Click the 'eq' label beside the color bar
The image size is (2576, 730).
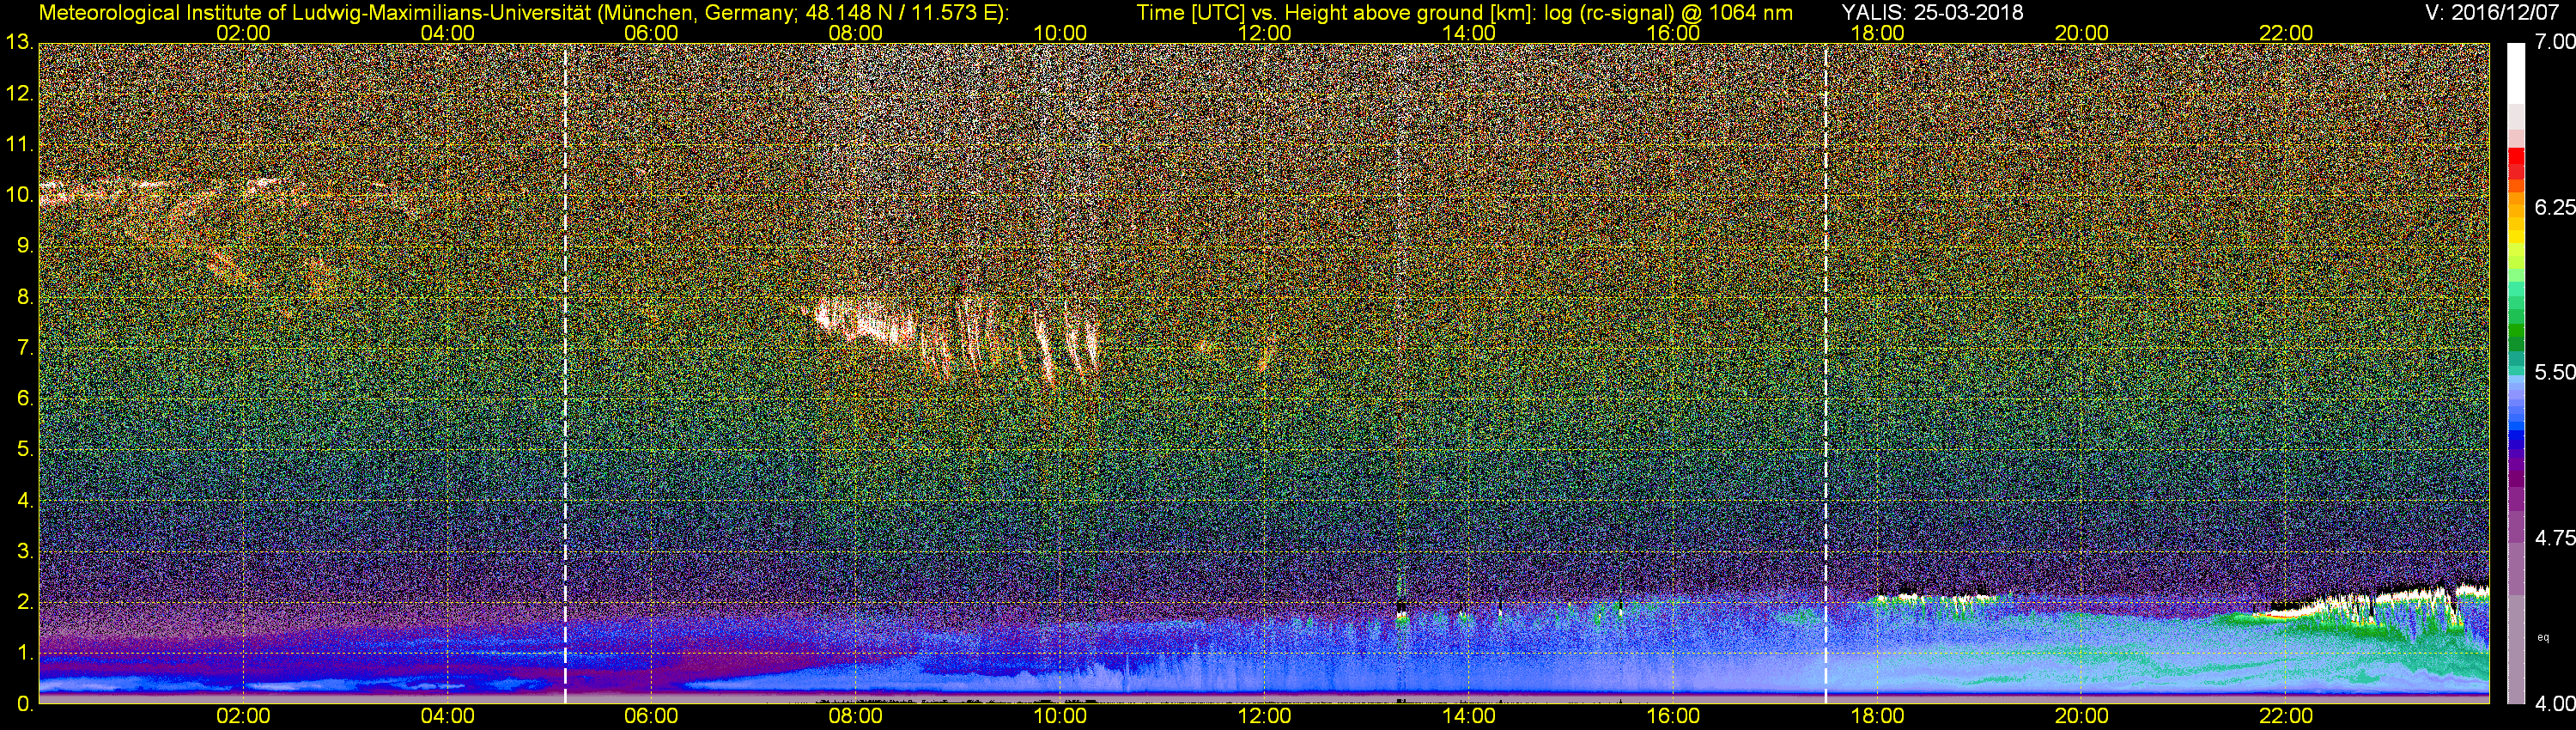click(x=2544, y=637)
